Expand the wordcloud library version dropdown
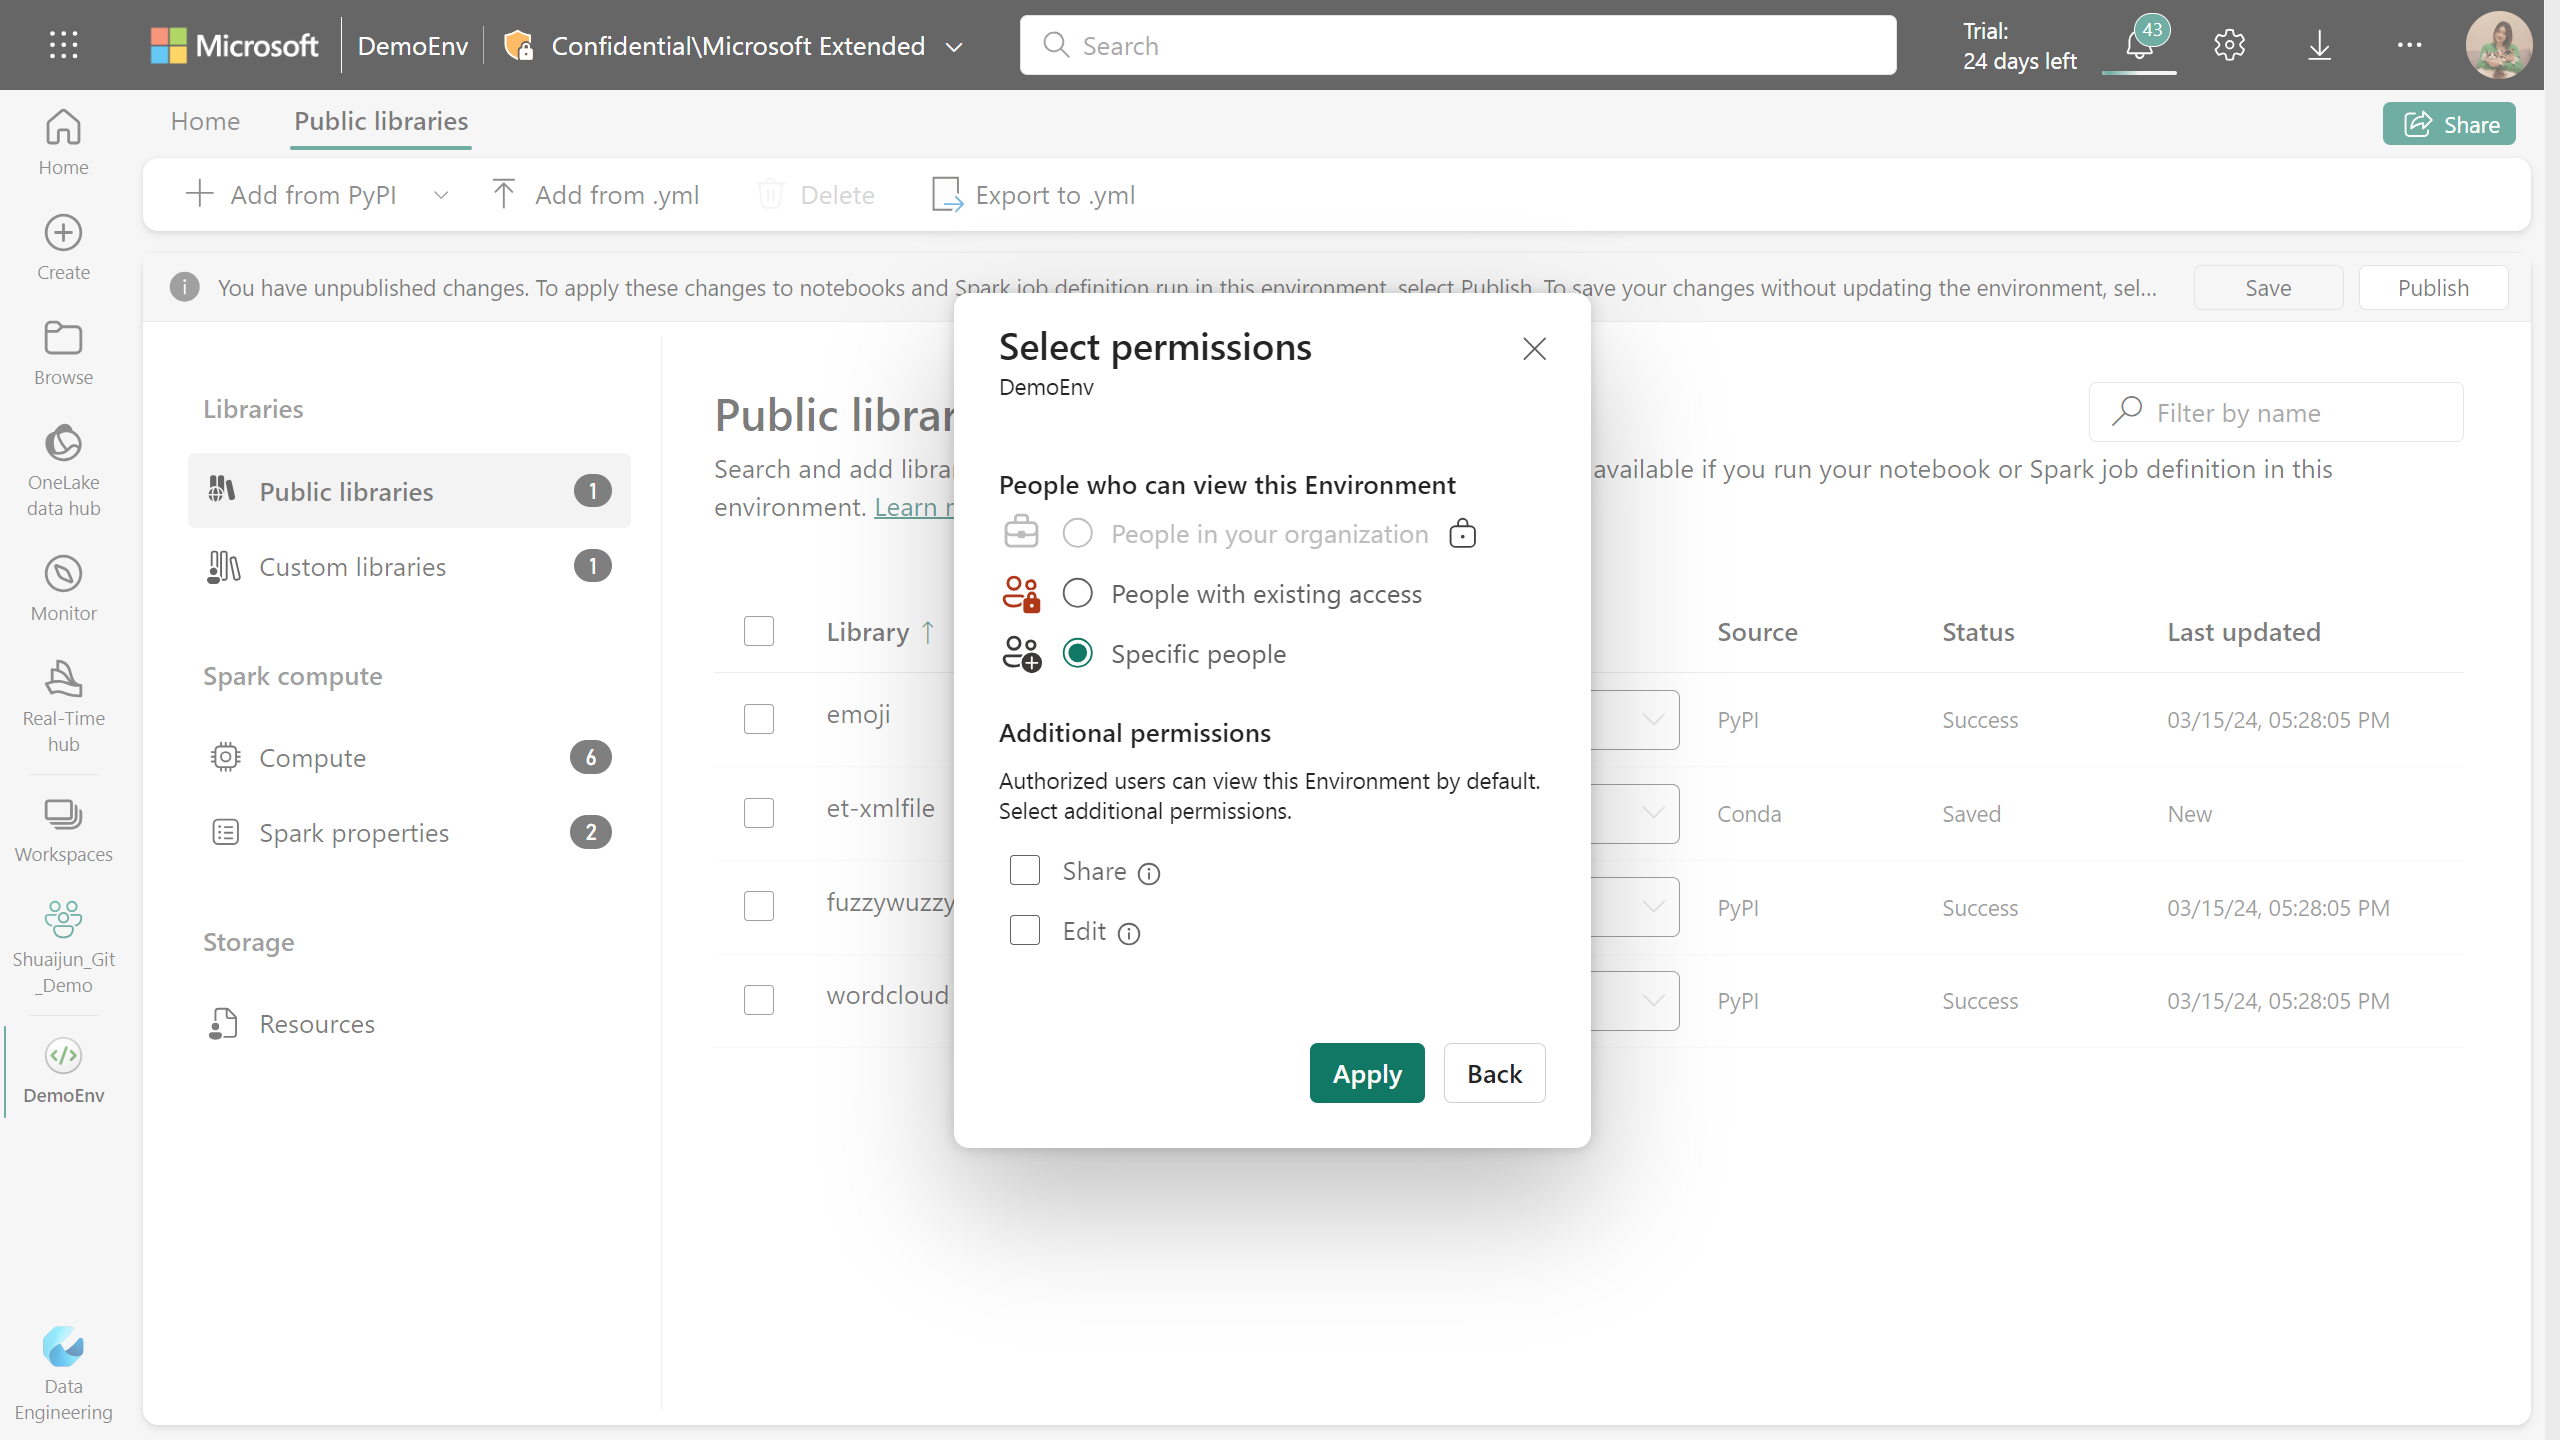Screen dimensions: 2560x1440 pyautogui.click(x=1651, y=1000)
